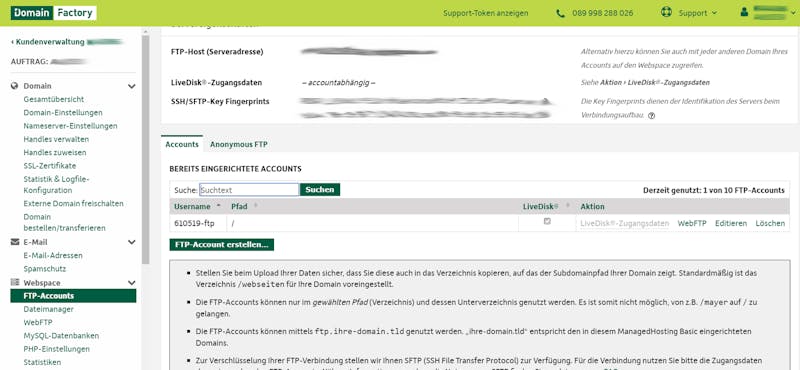Click the Support lifebuoy icon

click(666, 12)
